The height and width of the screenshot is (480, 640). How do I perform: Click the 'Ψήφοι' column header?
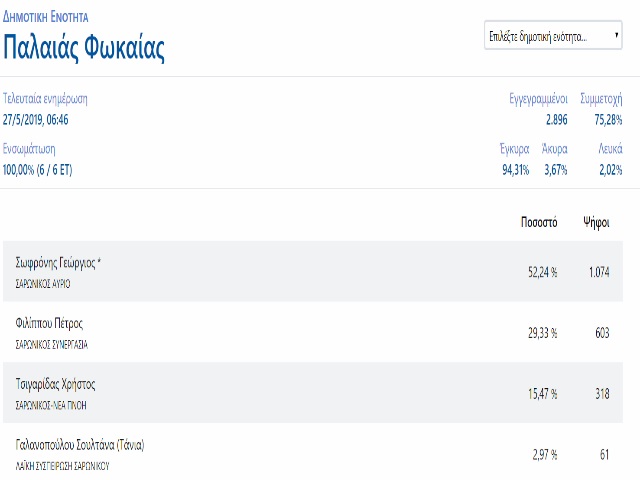pyautogui.click(x=596, y=223)
